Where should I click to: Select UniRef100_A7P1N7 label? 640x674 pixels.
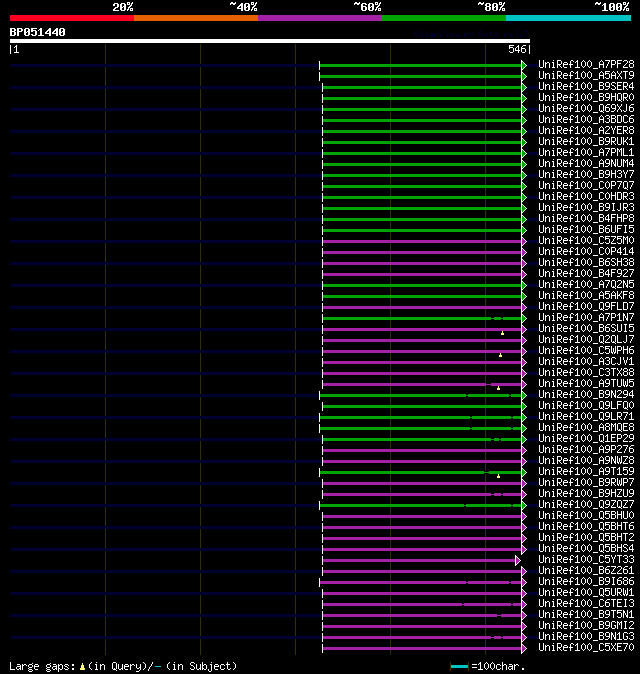click(x=586, y=318)
